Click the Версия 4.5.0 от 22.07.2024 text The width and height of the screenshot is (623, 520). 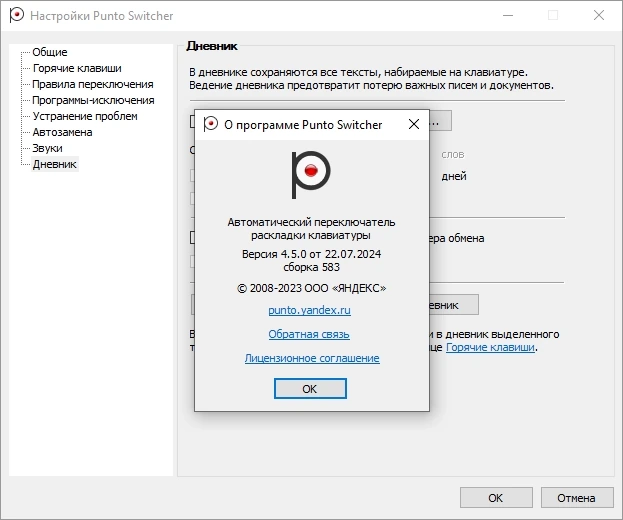click(x=312, y=254)
